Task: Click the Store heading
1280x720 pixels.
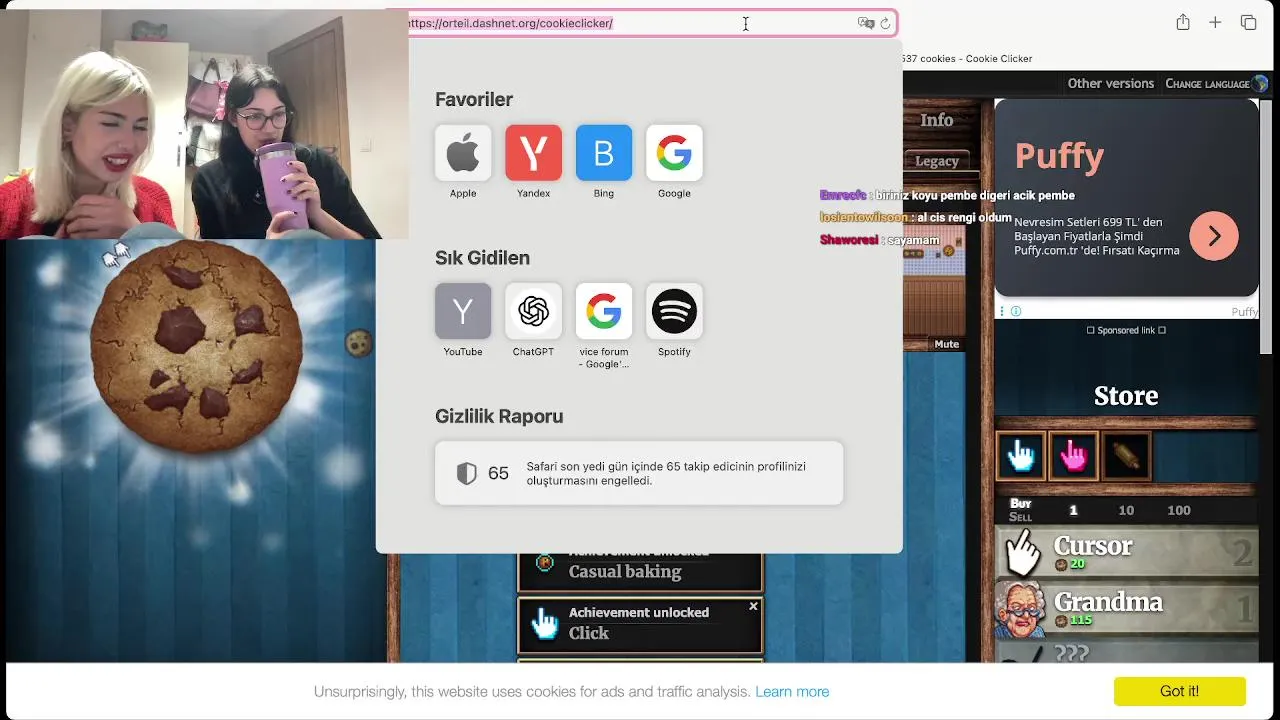Action: 1126,396
